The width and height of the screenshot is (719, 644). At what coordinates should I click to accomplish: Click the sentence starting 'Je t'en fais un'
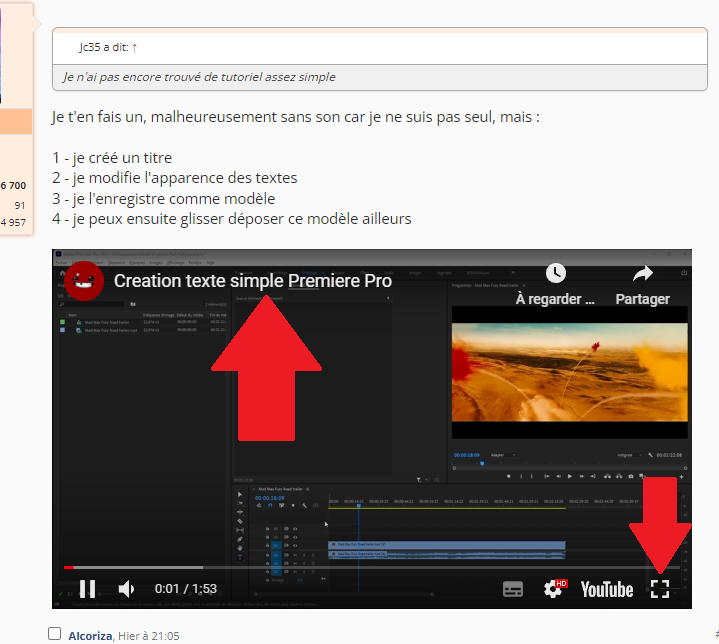(296, 117)
